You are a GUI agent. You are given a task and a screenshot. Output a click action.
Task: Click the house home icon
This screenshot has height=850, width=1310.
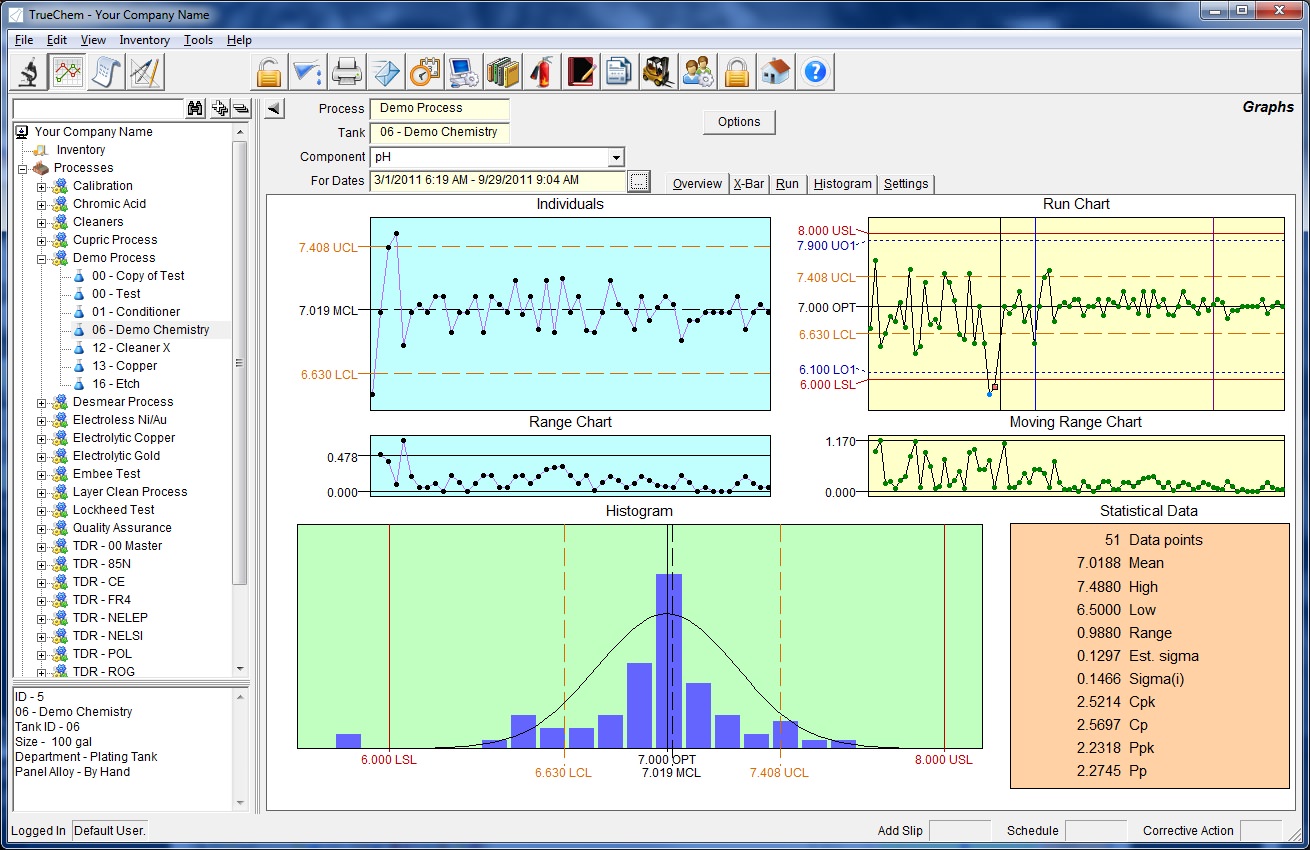[x=776, y=72]
